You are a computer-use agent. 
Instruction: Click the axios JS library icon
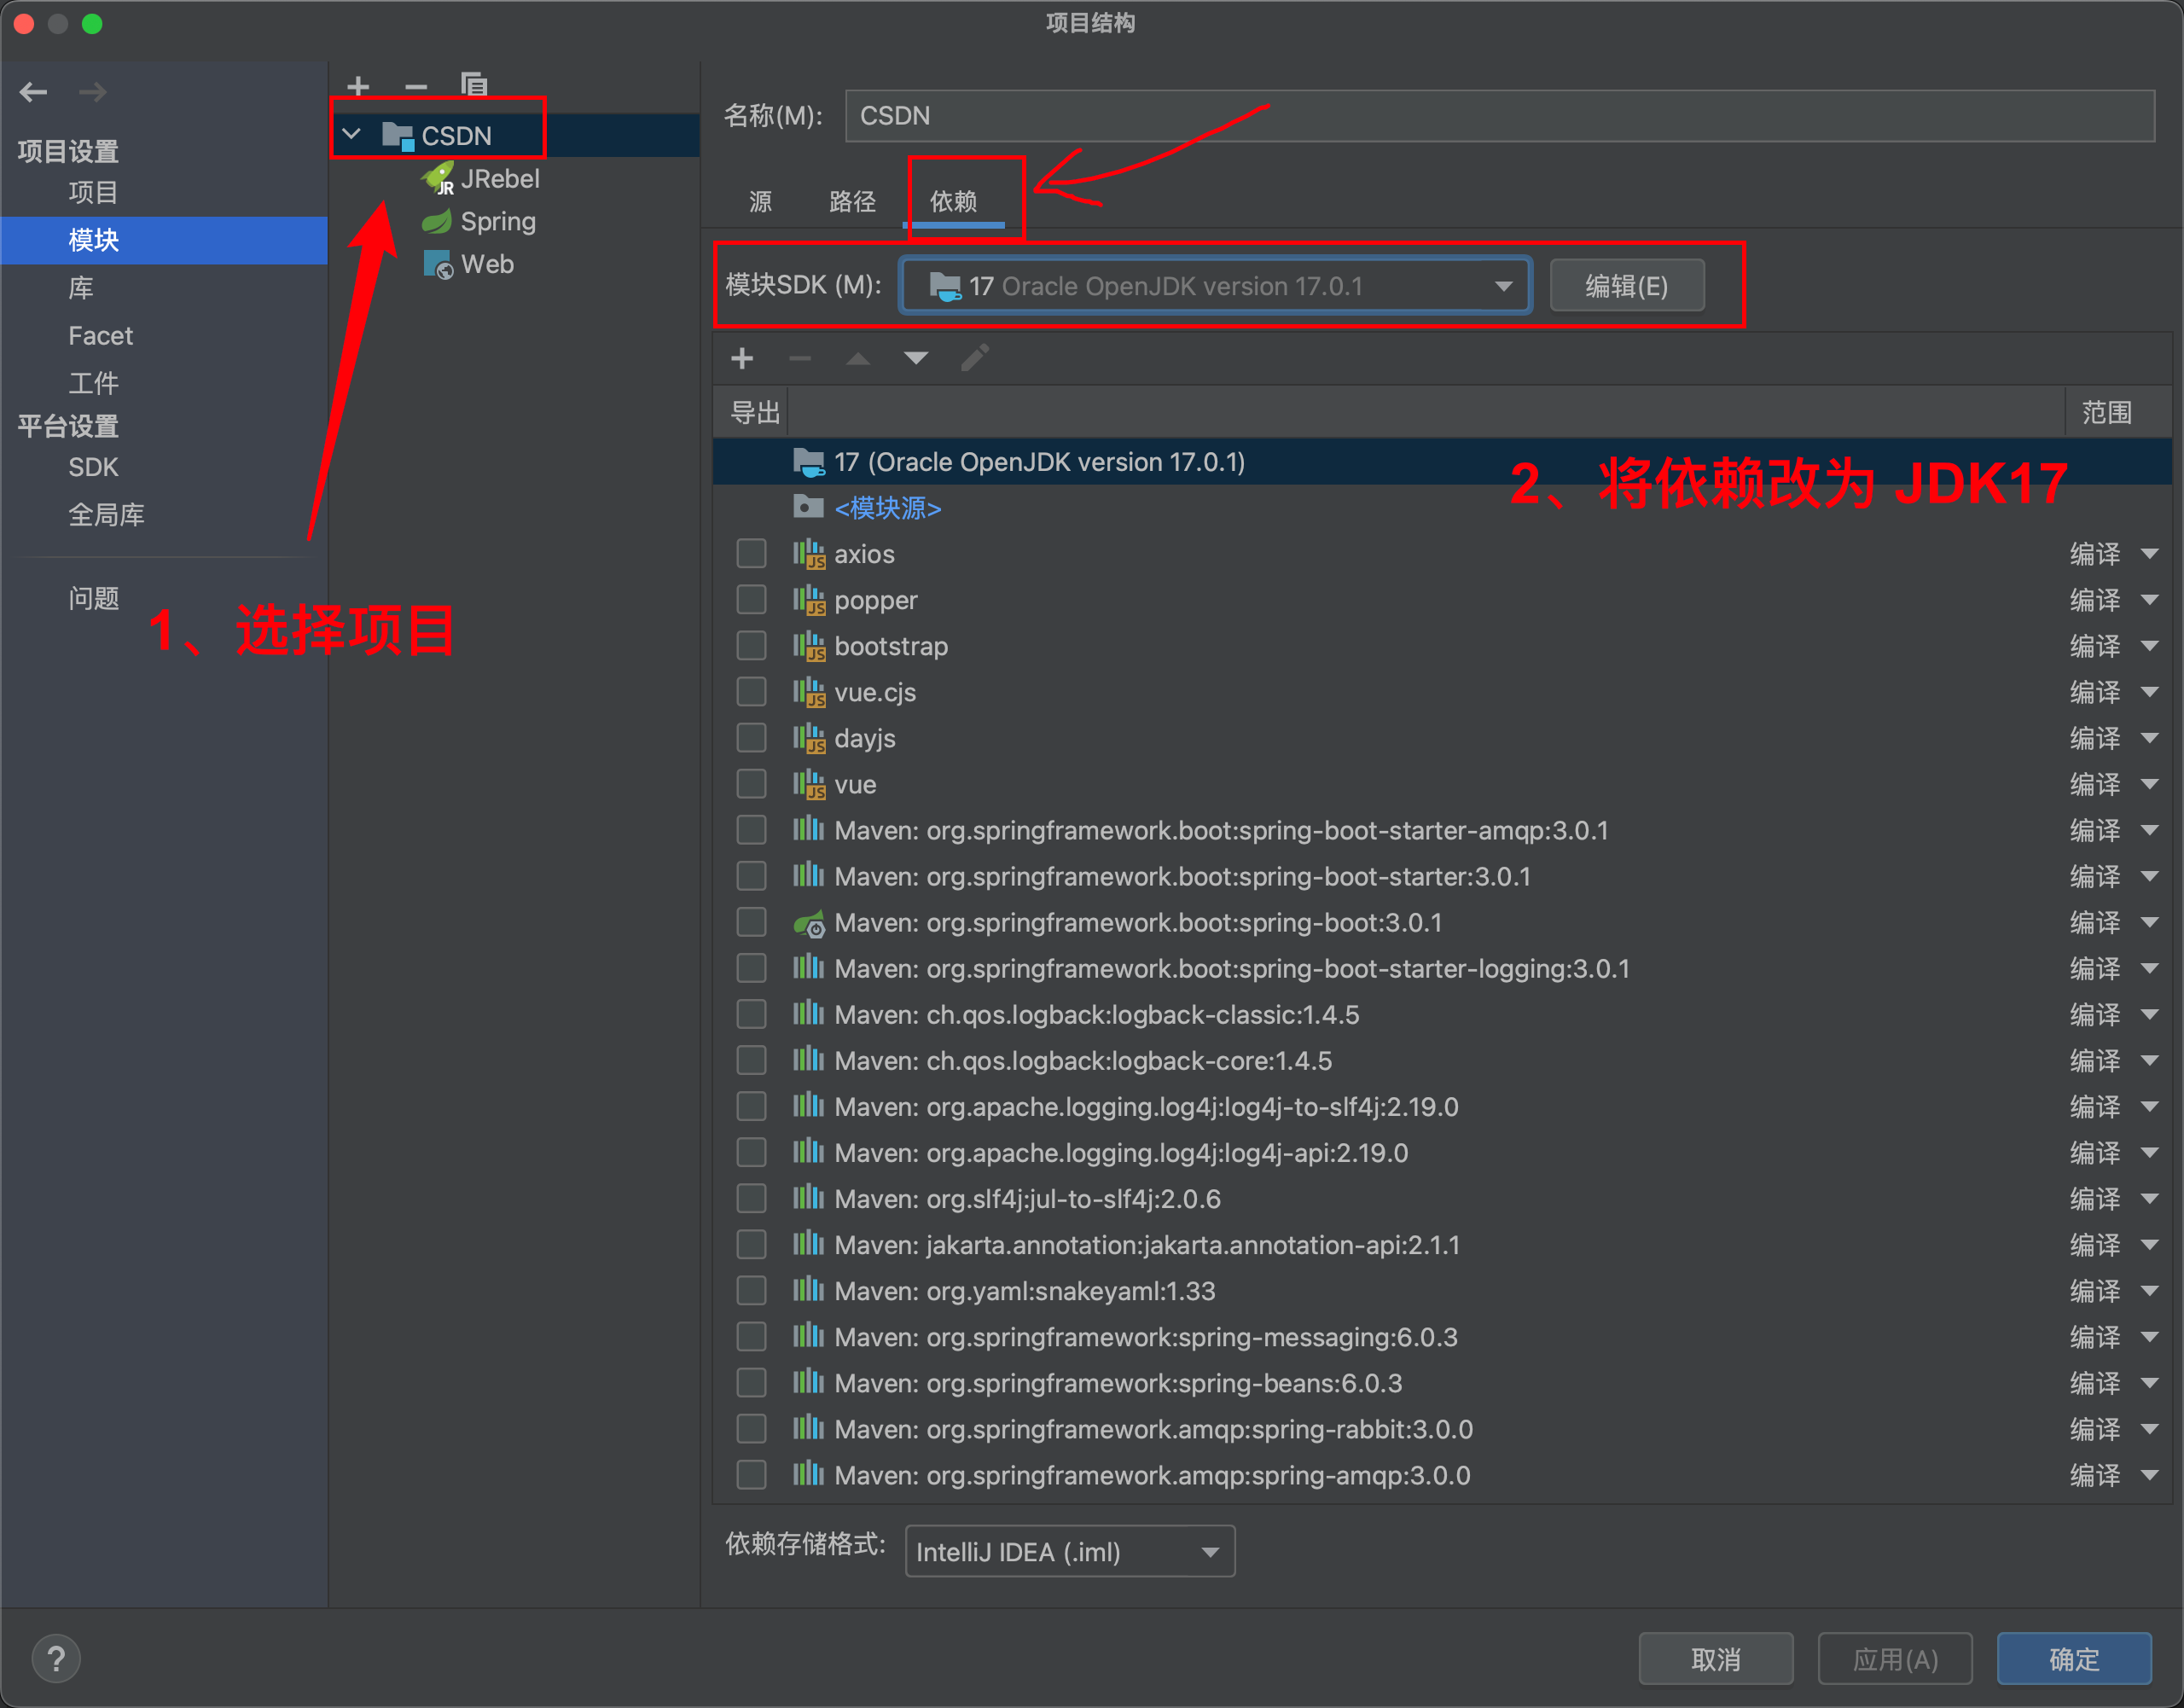[x=809, y=554]
